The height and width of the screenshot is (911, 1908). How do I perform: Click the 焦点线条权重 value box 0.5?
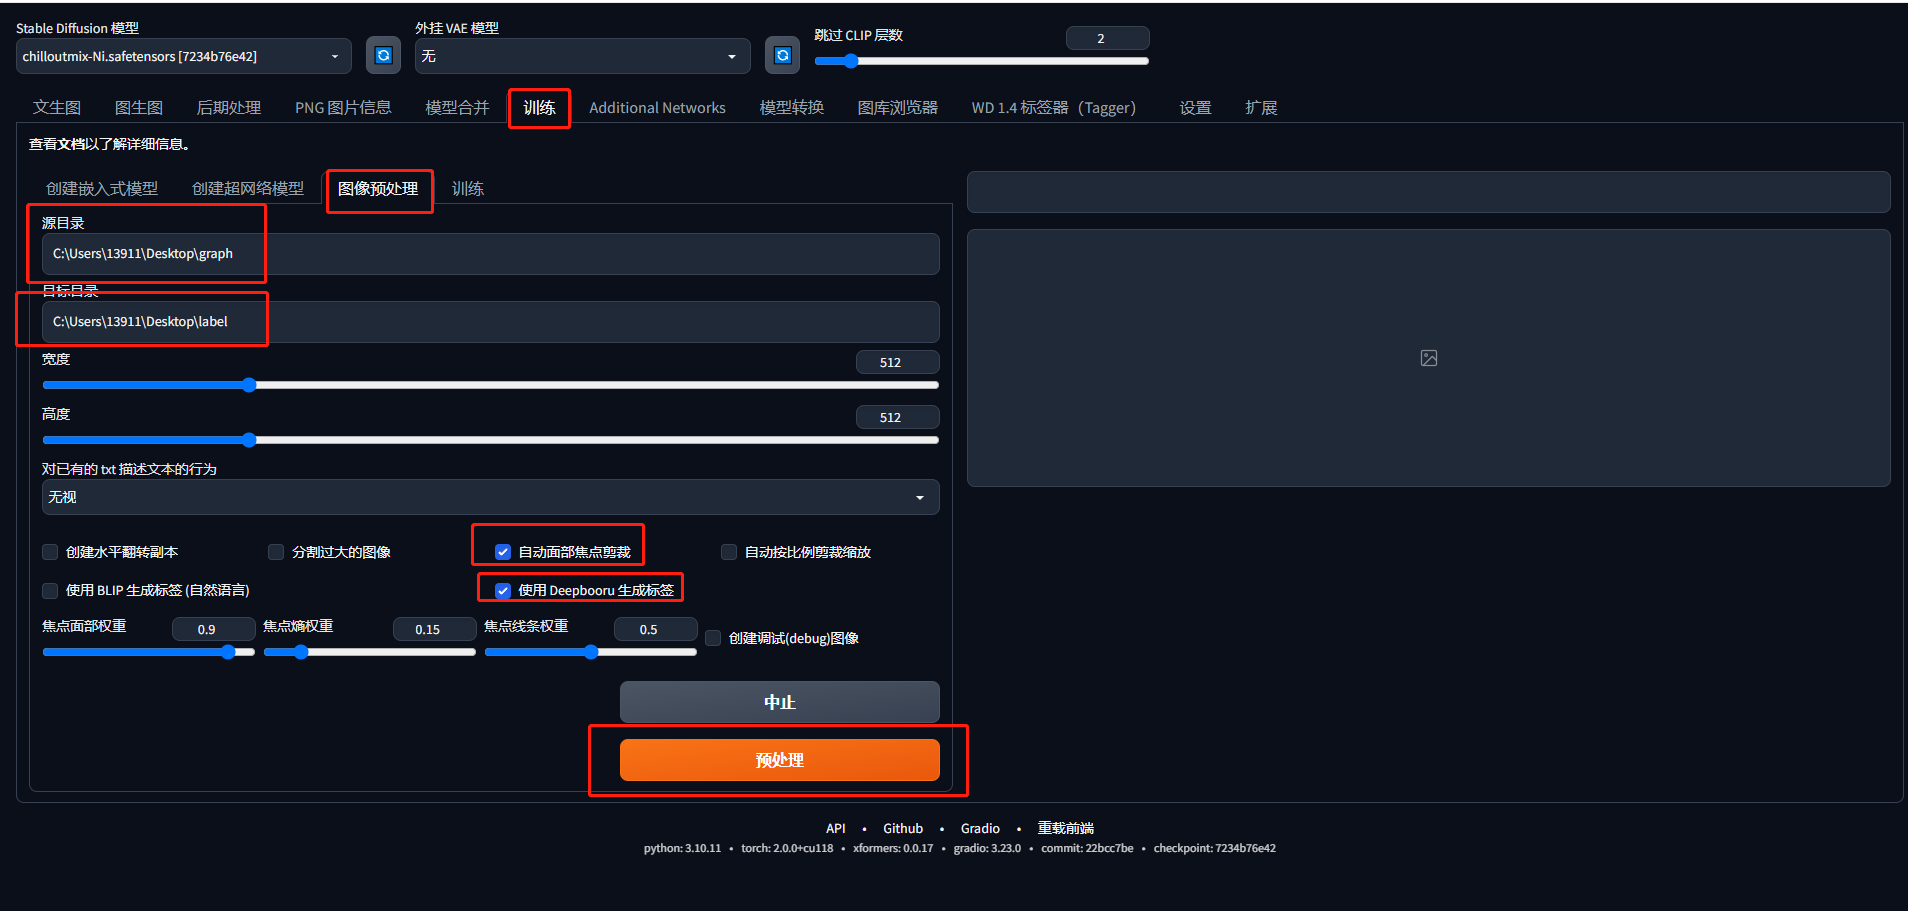coord(655,629)
